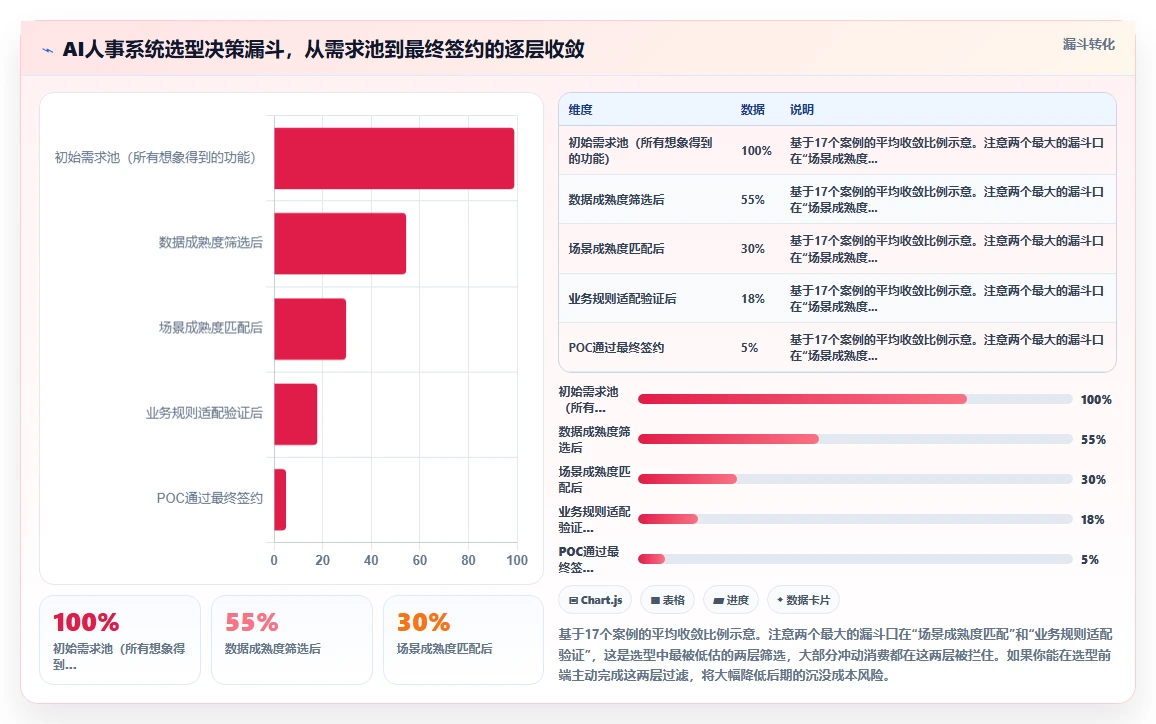Viewport: 1156px width, 724px height.
Task: Click the 初始需求池 progress bar showing 100%
Action: (855, 399)
